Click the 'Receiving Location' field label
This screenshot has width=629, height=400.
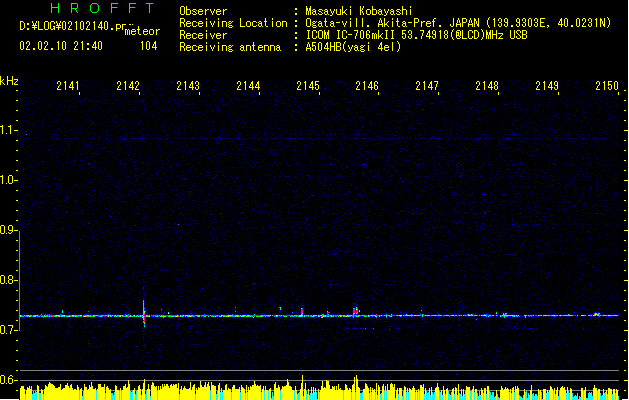[233, 23]
